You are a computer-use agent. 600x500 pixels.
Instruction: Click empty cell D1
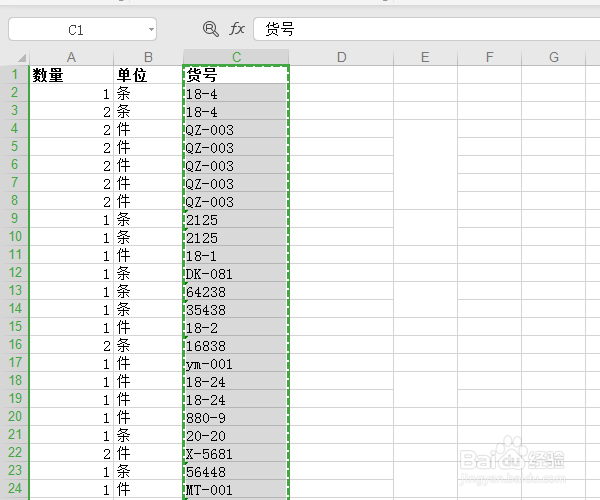(x=341, y=75)
